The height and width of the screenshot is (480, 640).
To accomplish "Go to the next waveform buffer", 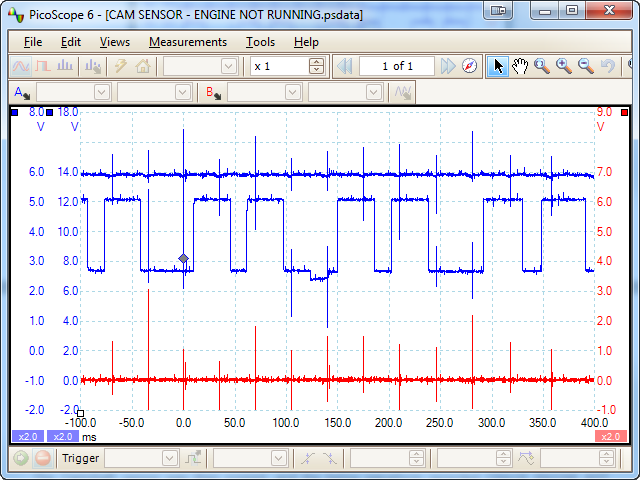I will tap(449, 66).
